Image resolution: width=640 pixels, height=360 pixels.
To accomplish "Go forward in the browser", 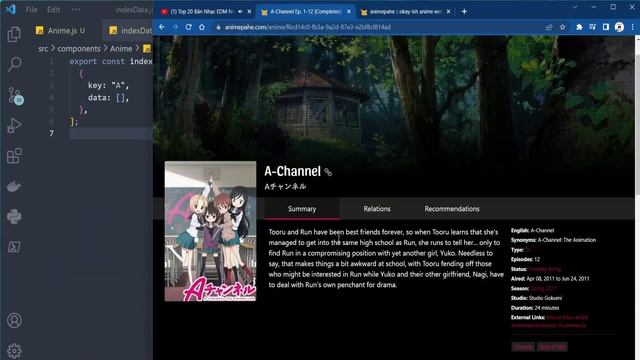I will (x=175, y=27).
